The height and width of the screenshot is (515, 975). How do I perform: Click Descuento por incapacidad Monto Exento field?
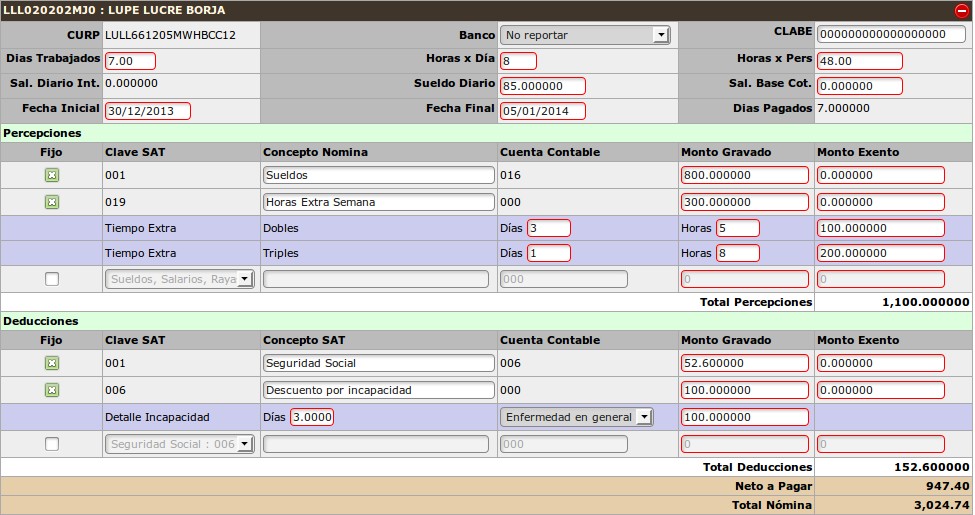click(880, 390)
